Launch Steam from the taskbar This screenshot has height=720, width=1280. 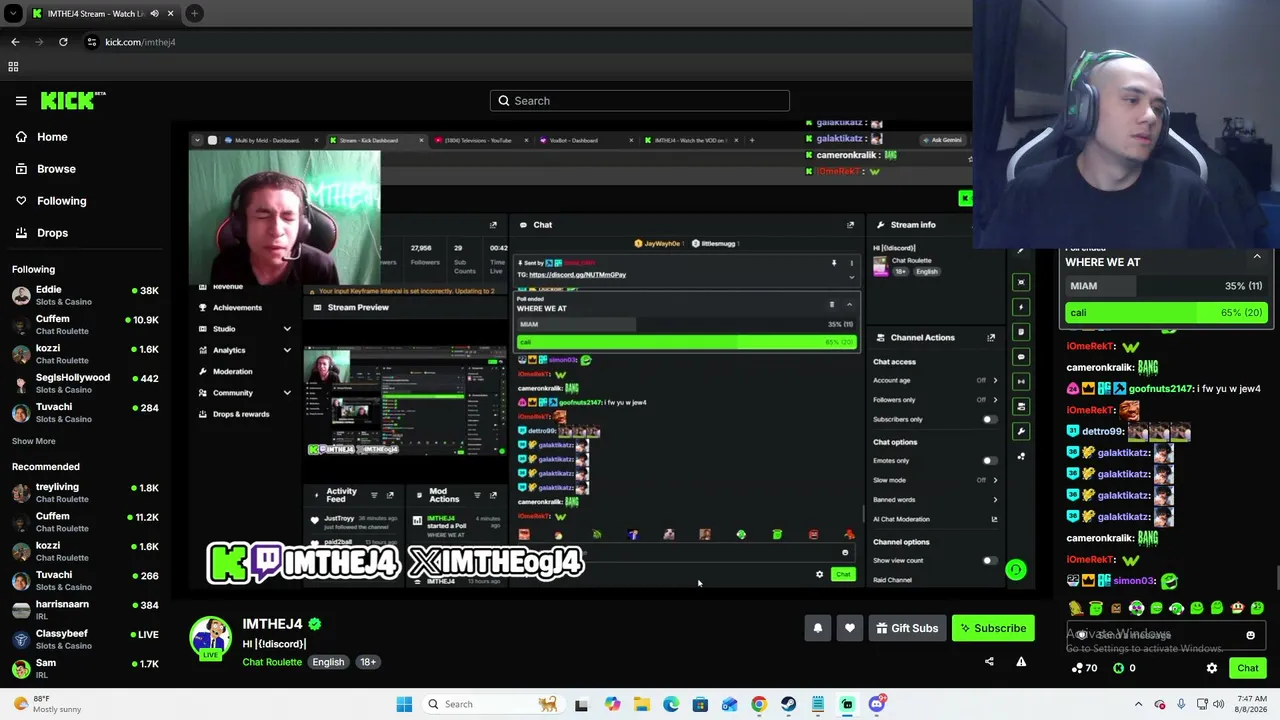tap(789, 704)
